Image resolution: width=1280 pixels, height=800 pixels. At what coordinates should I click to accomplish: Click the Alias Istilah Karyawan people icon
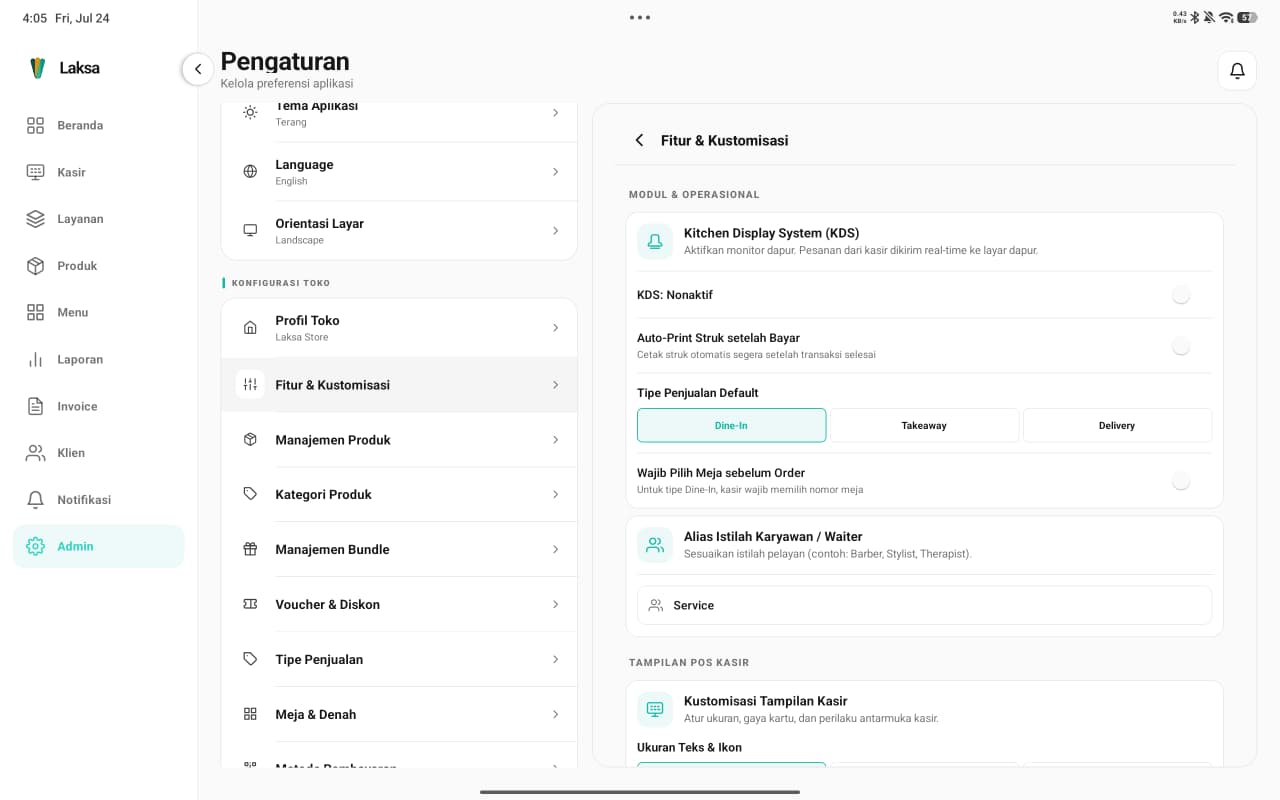pyautogui.click(x=655, y=545)
